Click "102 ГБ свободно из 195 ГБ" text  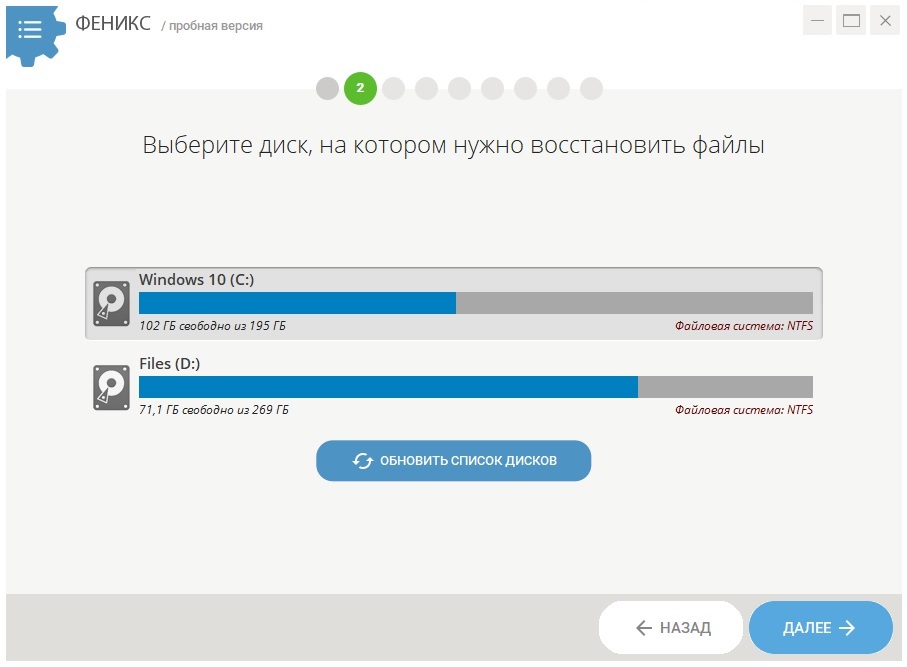(212, 326)
